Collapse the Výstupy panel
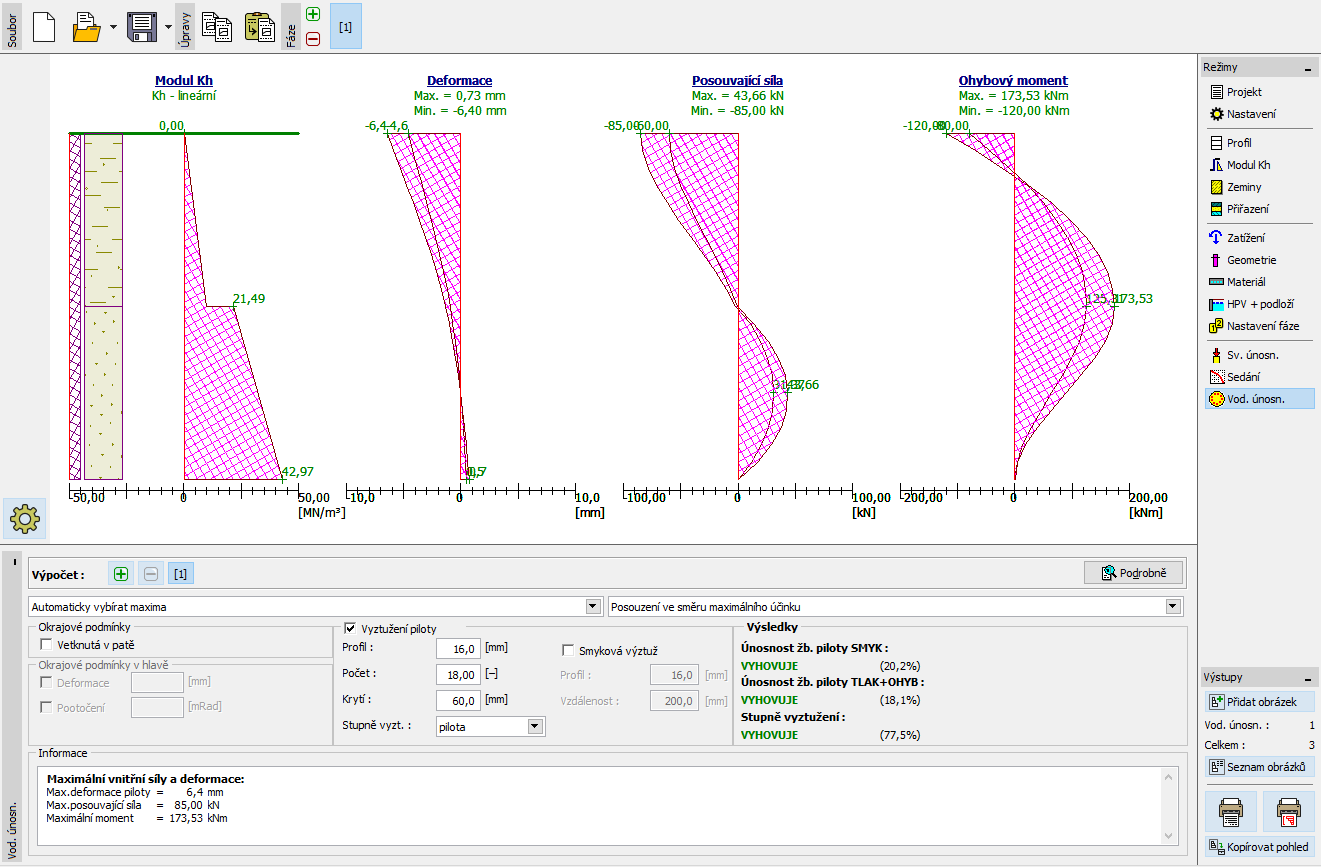Viewport: 1321px width, 867px height. 1306,677
